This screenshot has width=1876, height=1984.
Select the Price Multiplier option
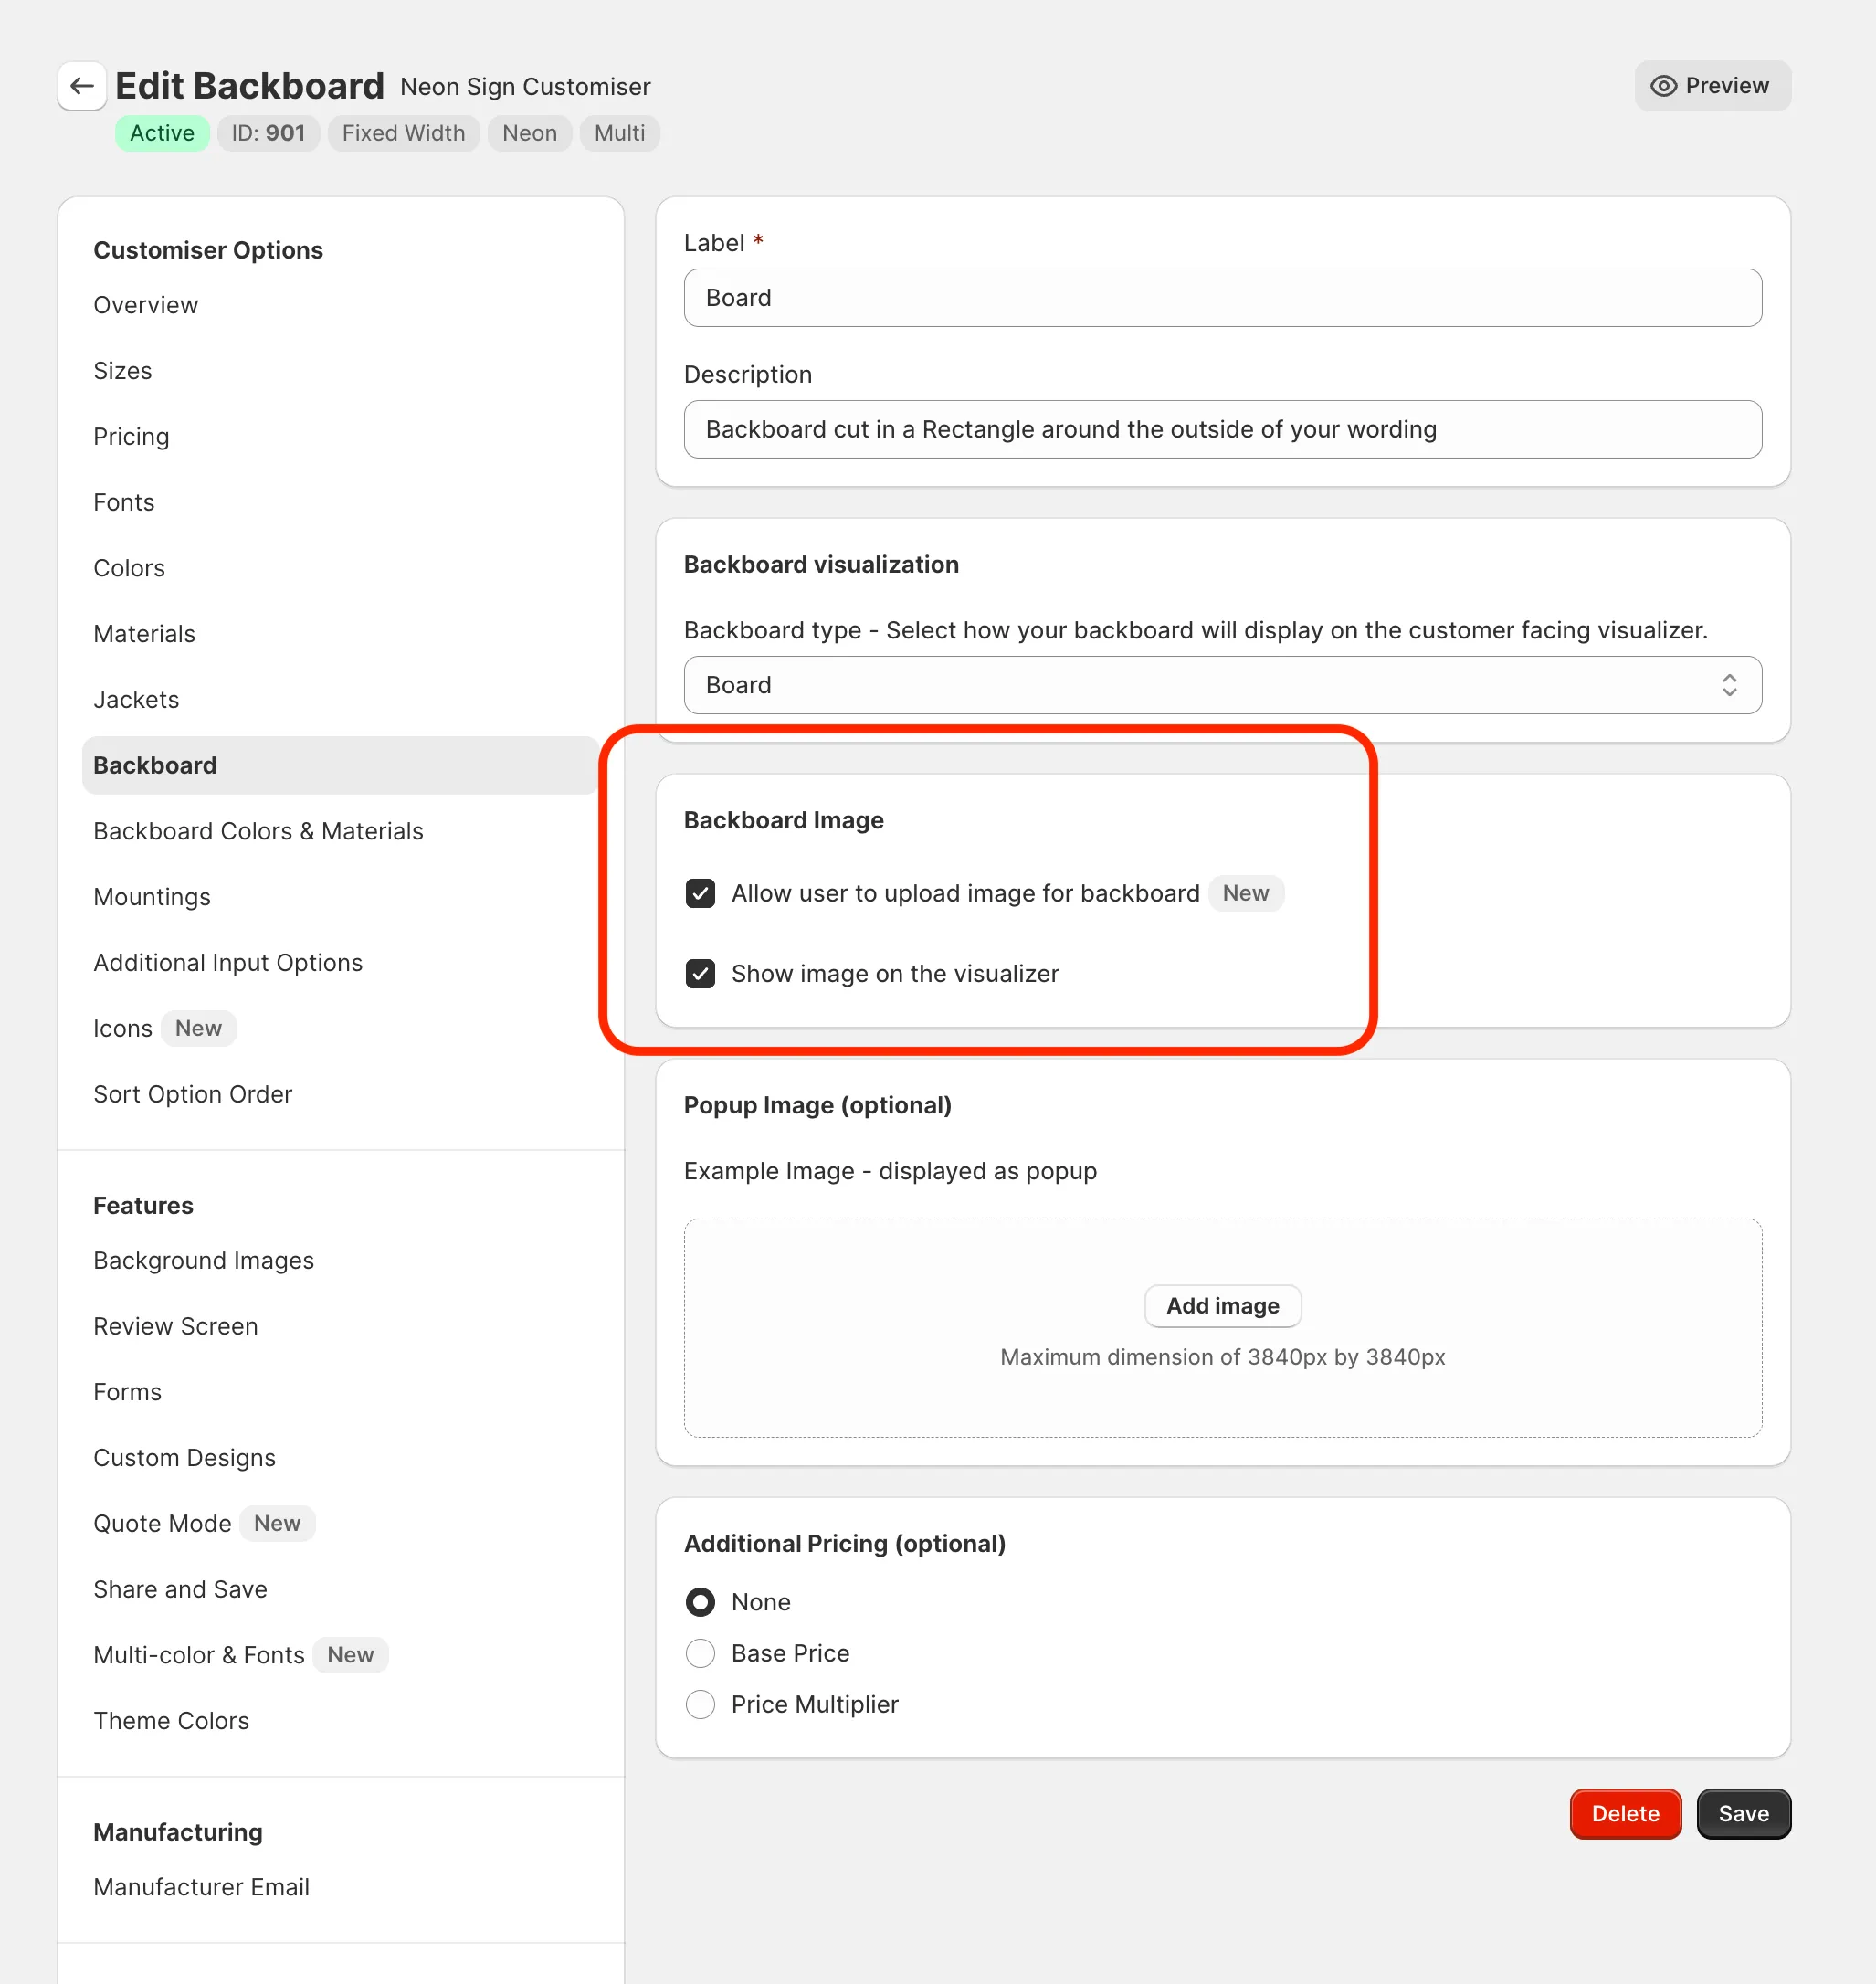(x=700, y=1704)
